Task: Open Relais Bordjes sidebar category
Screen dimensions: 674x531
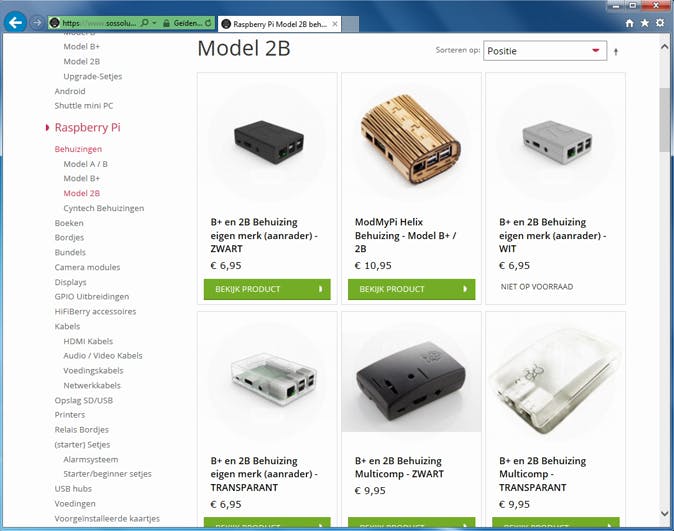Action: (x=81, y=430)
